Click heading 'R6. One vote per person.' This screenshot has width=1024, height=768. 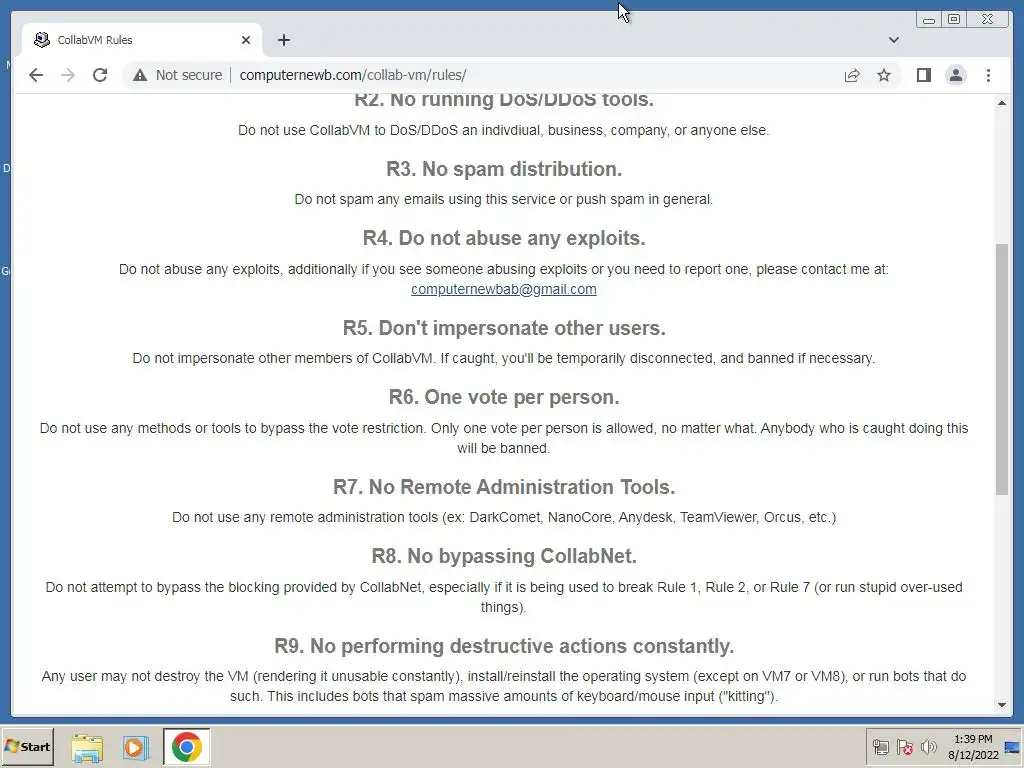point(504,397)
